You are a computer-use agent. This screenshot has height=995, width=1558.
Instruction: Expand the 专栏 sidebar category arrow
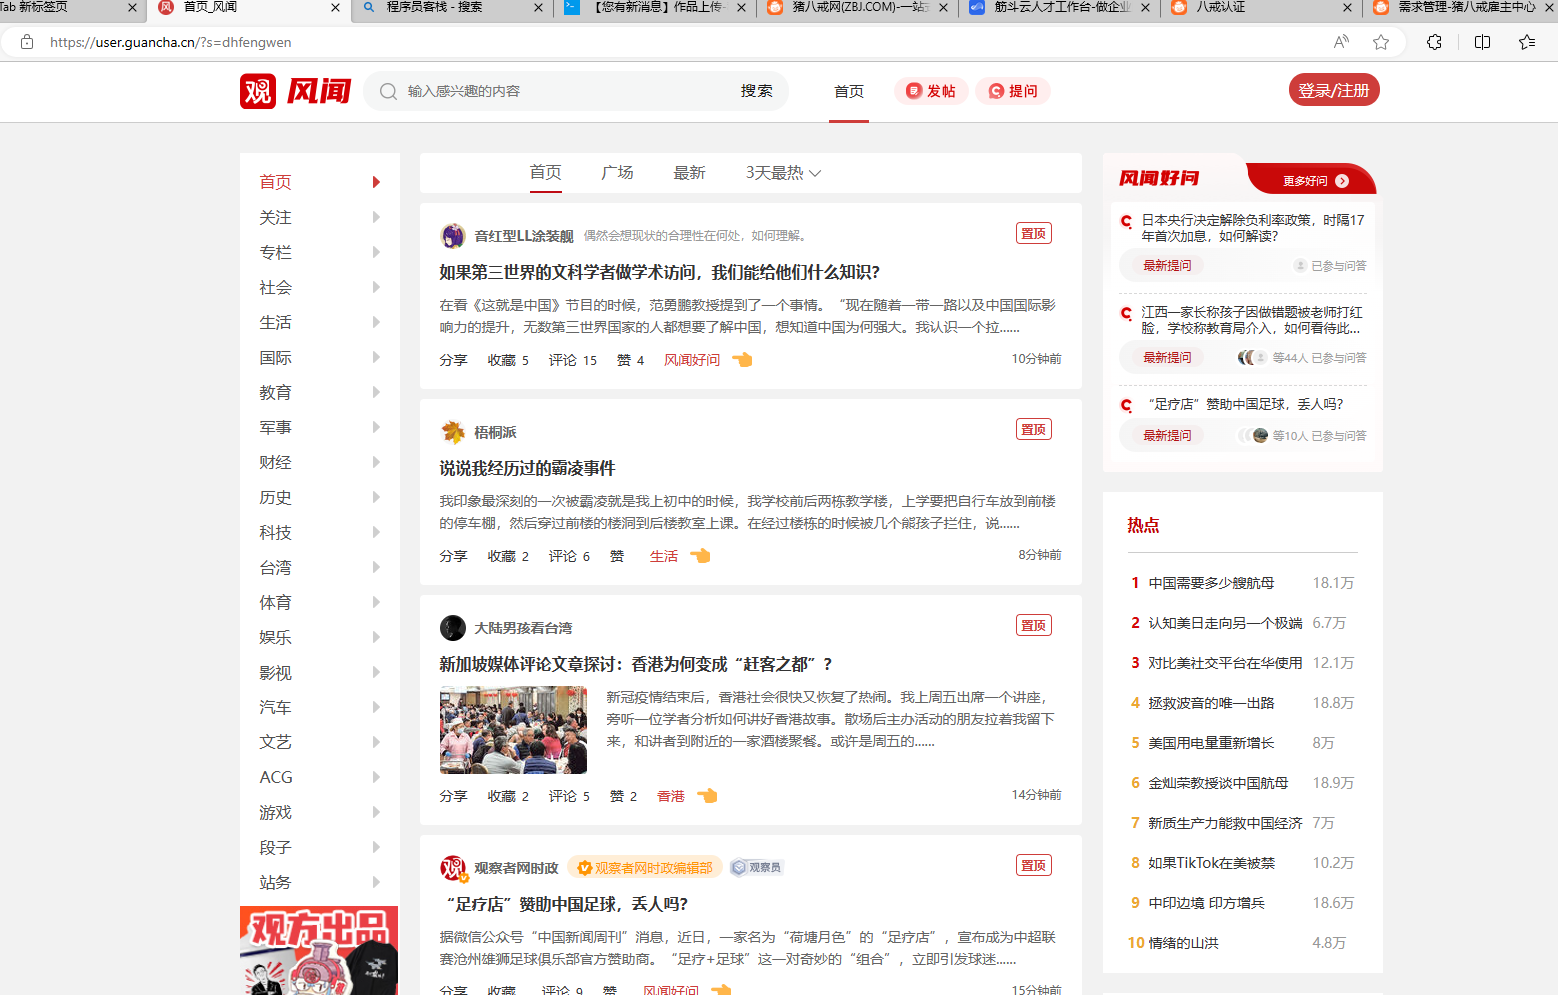376,252
